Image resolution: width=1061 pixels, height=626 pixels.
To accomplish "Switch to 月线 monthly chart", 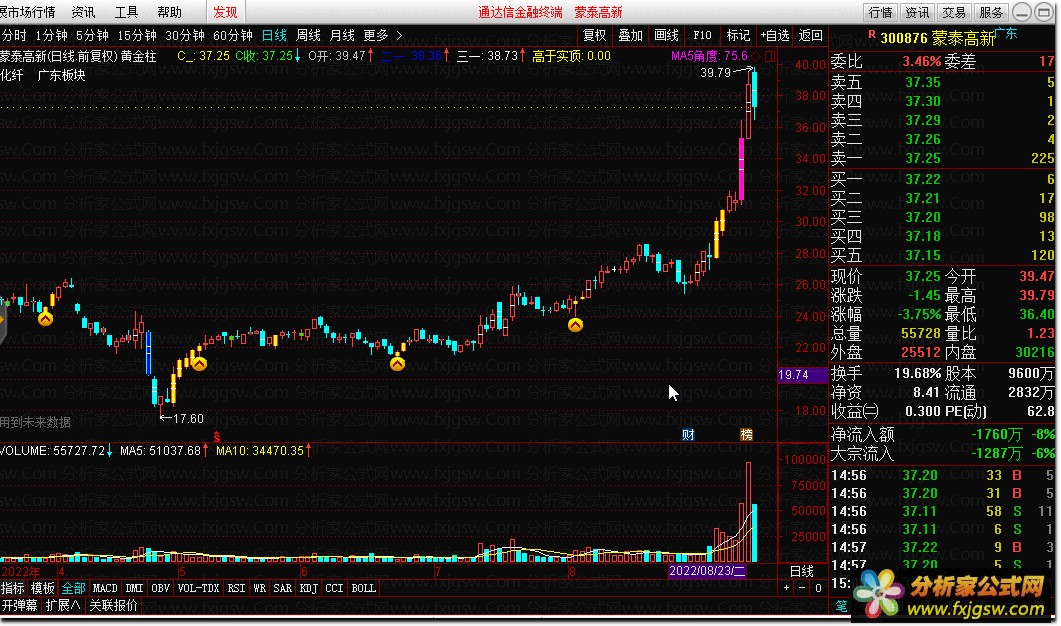I will pos(342,35).
